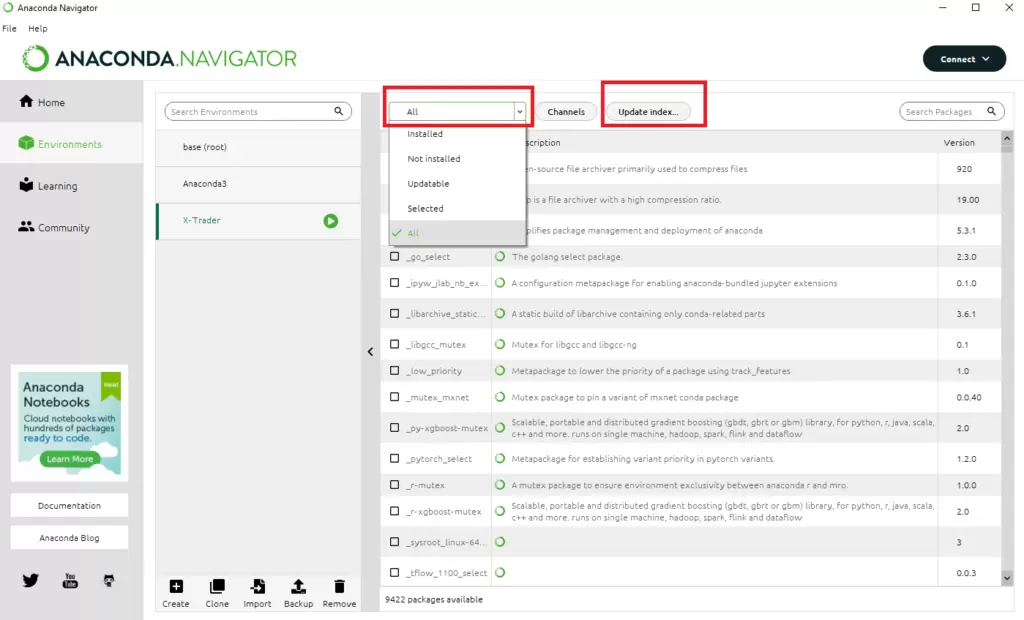Screen dimensions: 1024x620
Task: Open the File menu
Action: (x=9, y=28)
